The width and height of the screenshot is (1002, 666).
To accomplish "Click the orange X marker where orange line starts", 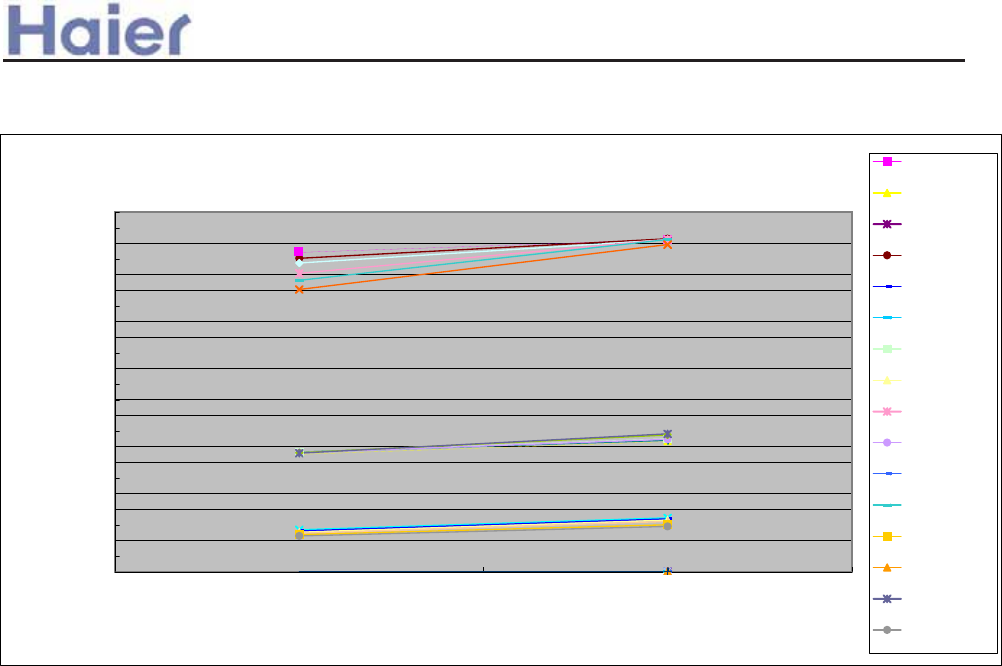I will (299, 290).
